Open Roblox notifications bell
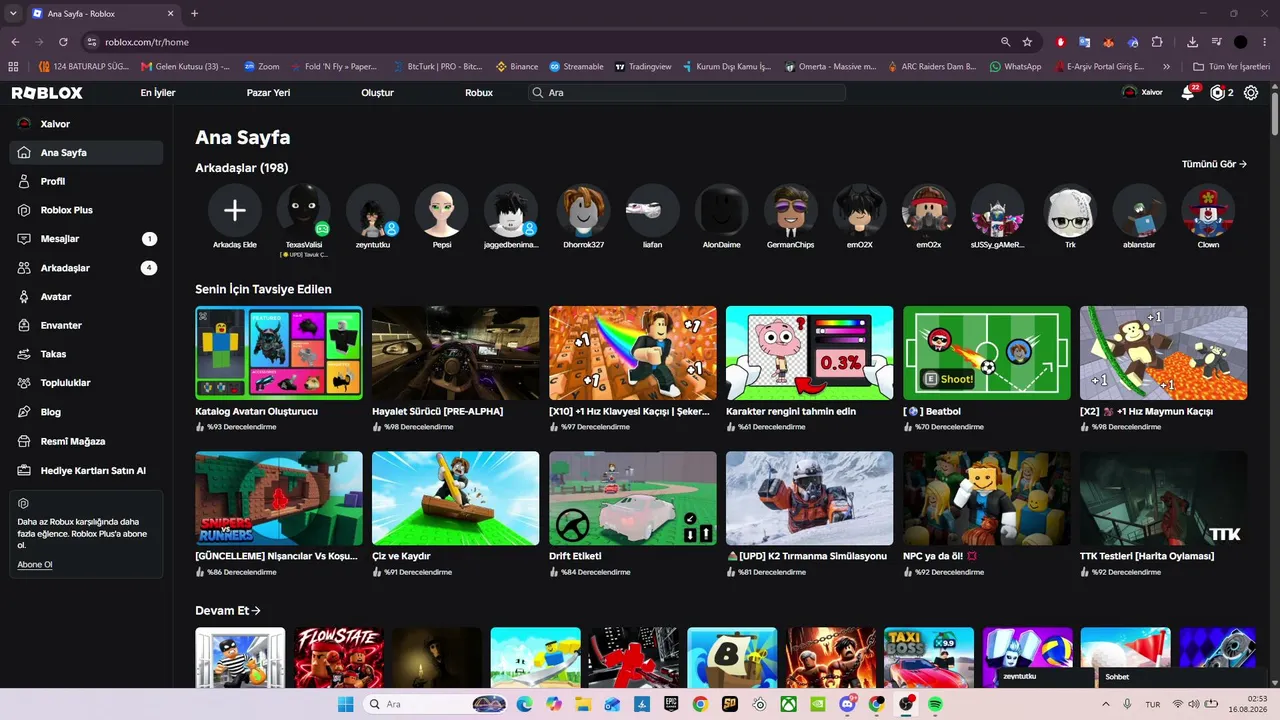The width and height of the screenshot is (1280, 720). tap(1188, 92)
